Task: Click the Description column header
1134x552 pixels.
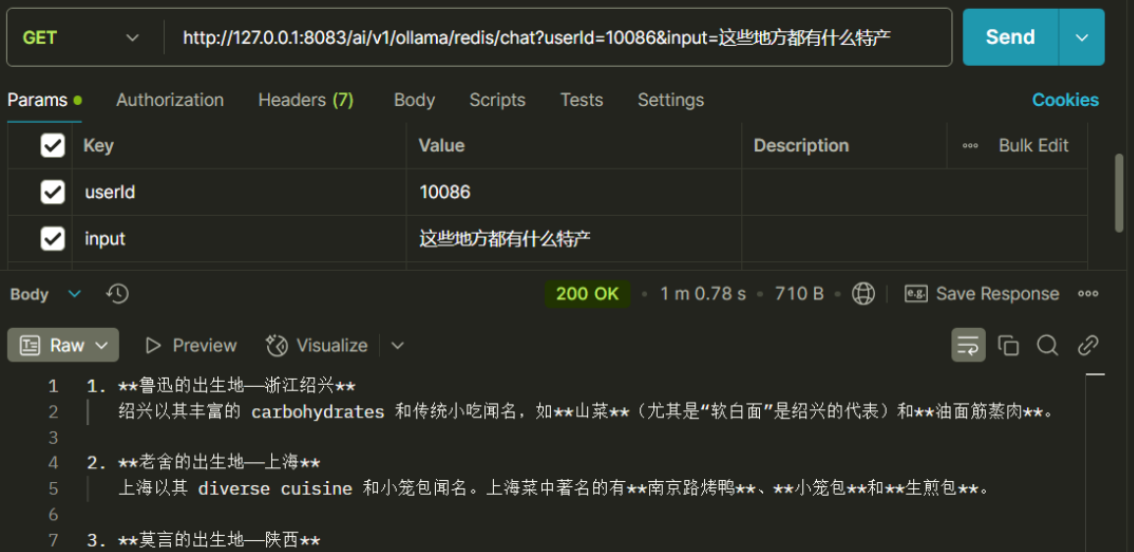Action: coord(801,145)
